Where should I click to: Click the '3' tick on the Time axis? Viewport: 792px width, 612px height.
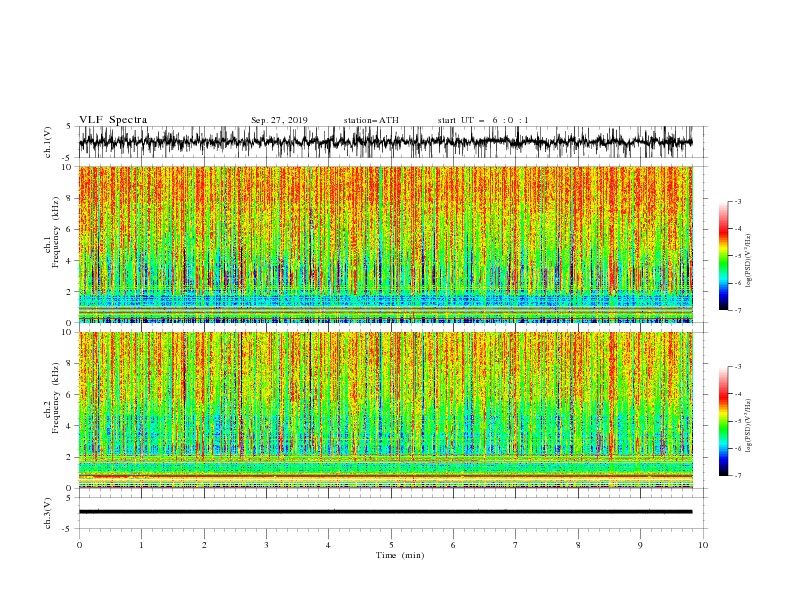click(x=266, y=545)
